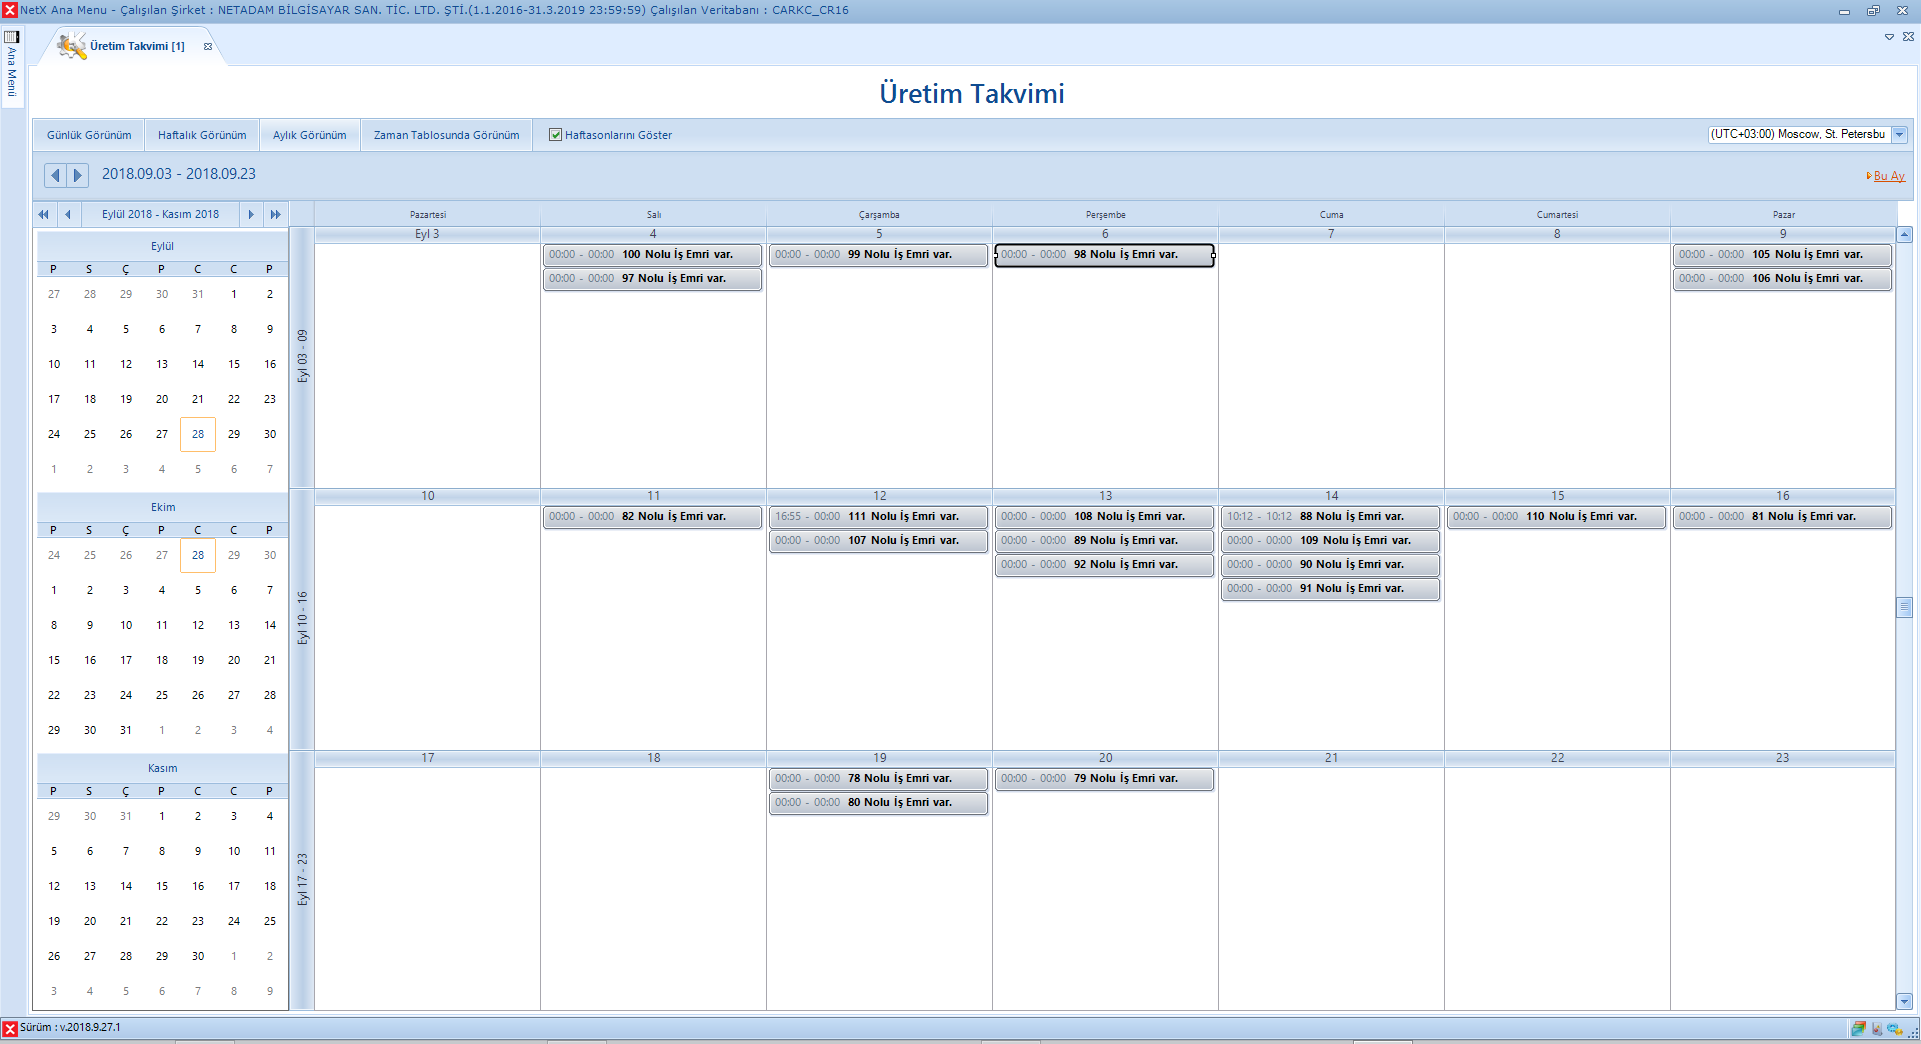Click the Eylül 2018 - Kasım 2018 range selector
1921x1044 pixels.
[x=160, y=214]
